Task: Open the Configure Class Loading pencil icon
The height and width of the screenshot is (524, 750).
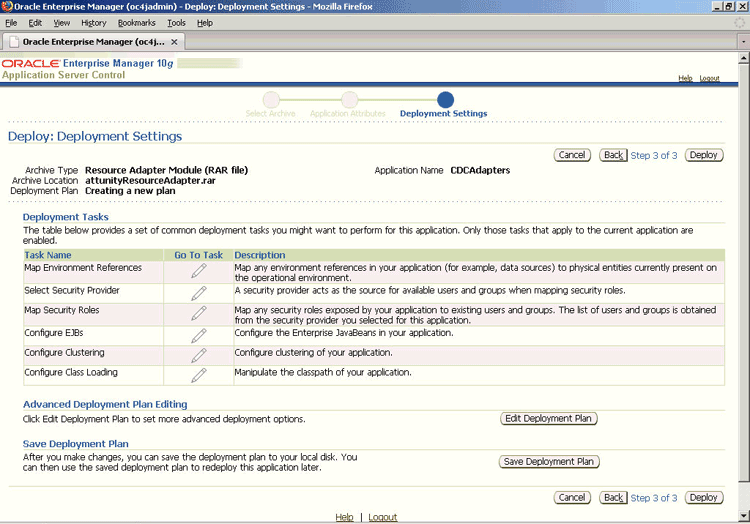Action: tap(199, 375)
